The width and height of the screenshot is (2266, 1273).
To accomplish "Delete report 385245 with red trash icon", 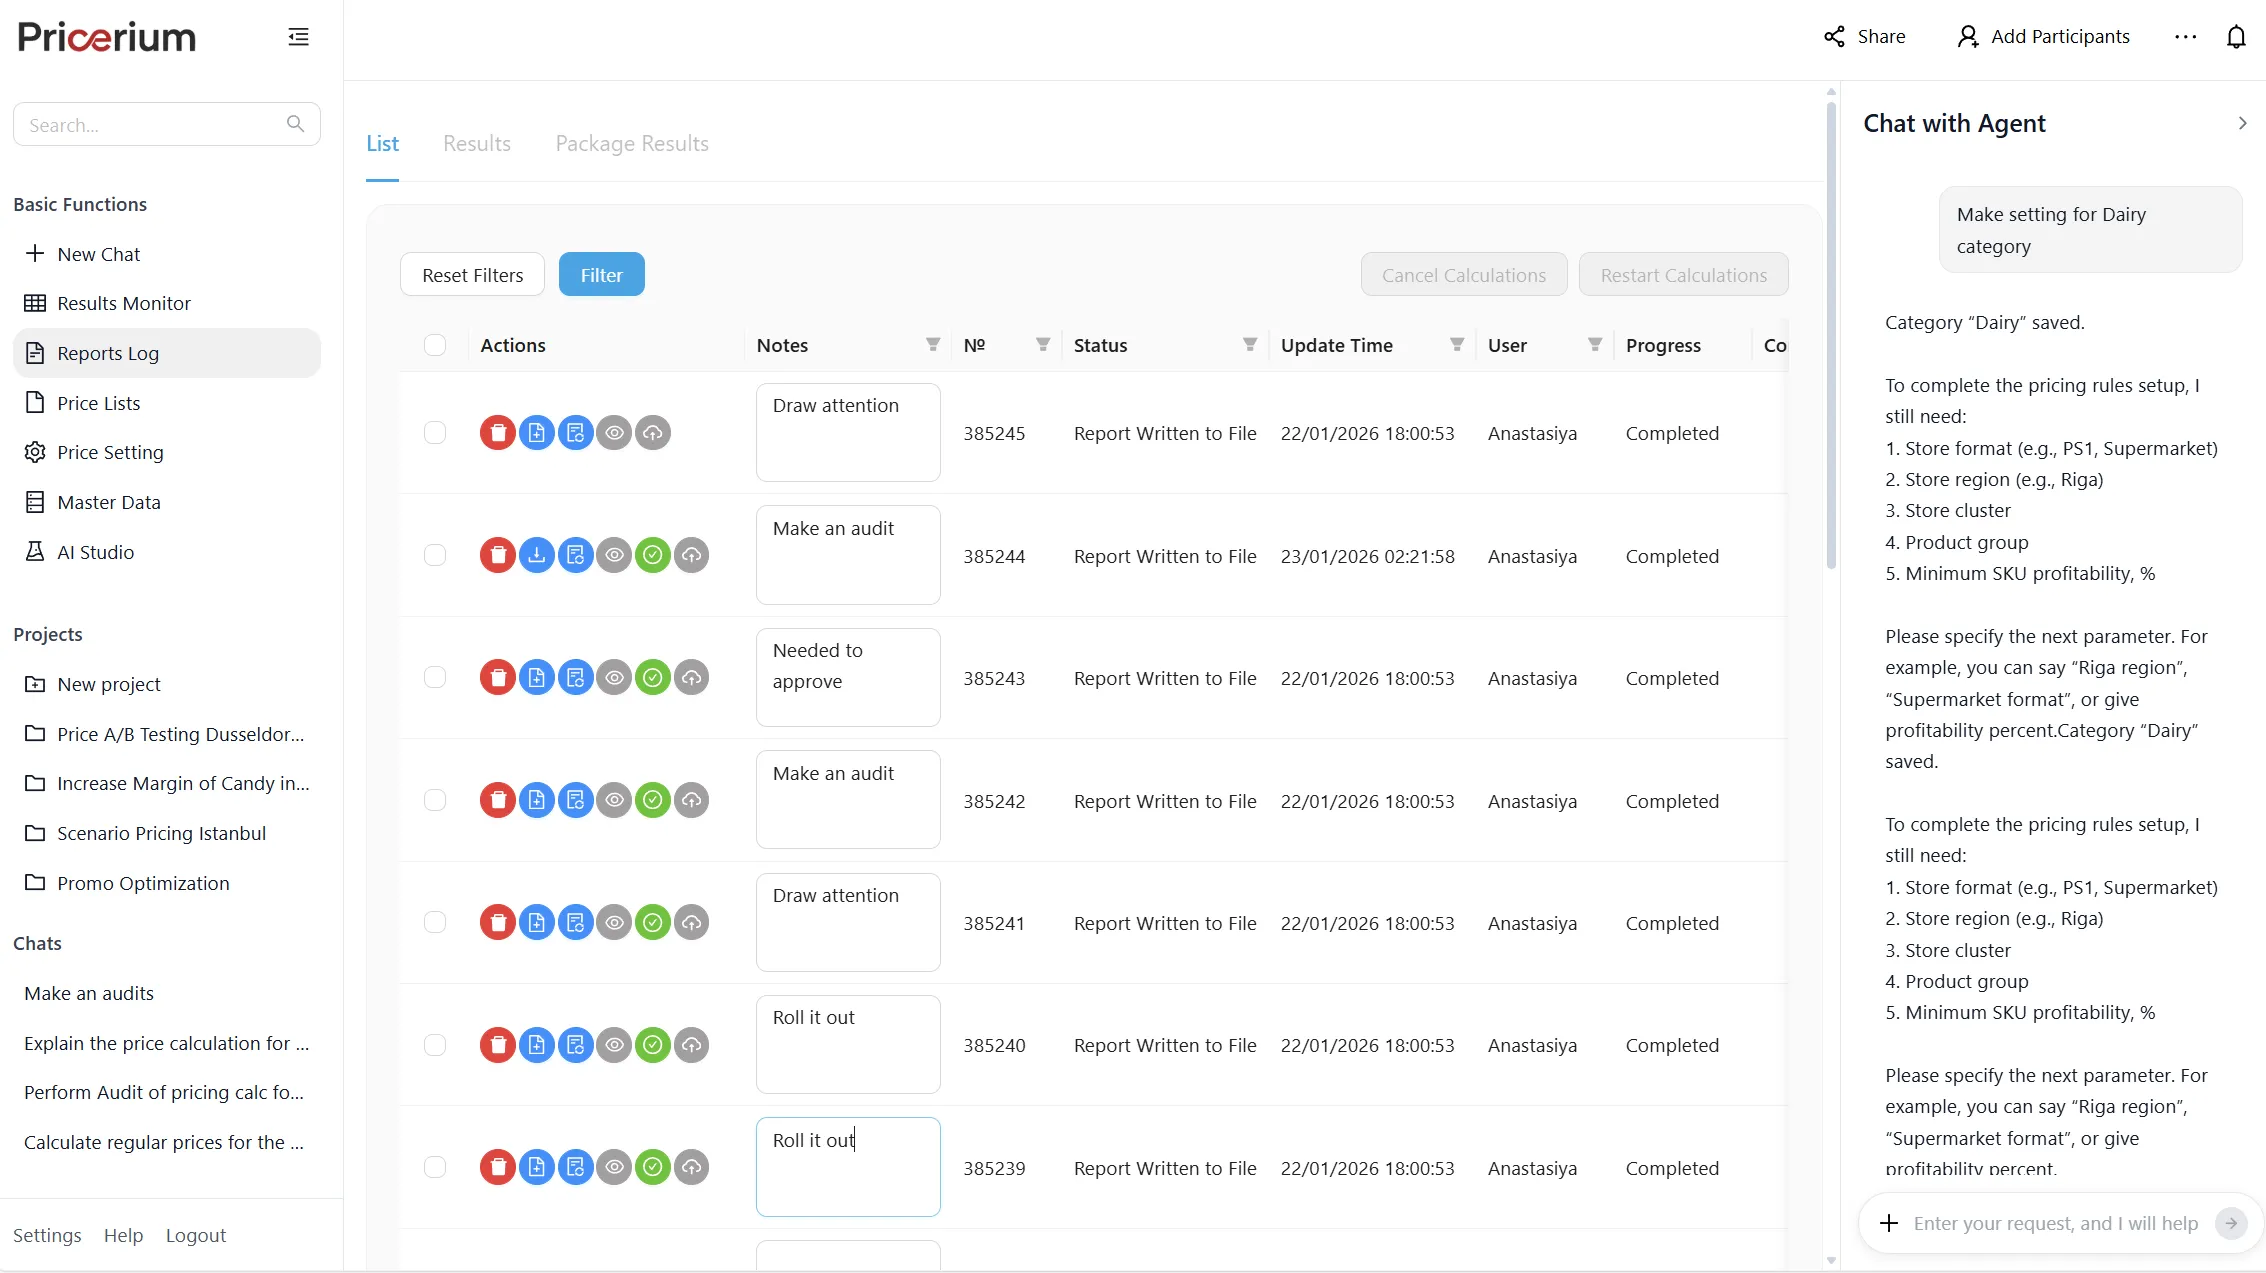I will click(497, 433).
